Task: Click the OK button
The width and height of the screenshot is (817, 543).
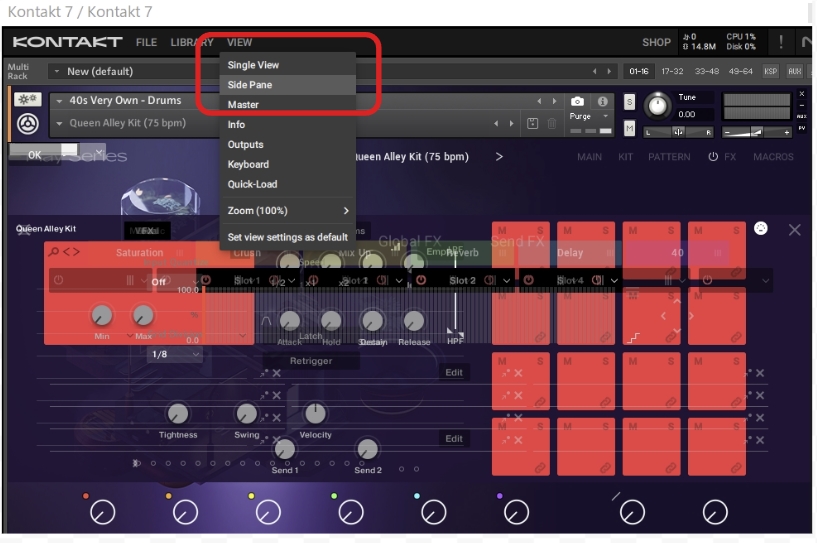Action: click(x=34, y=155)
